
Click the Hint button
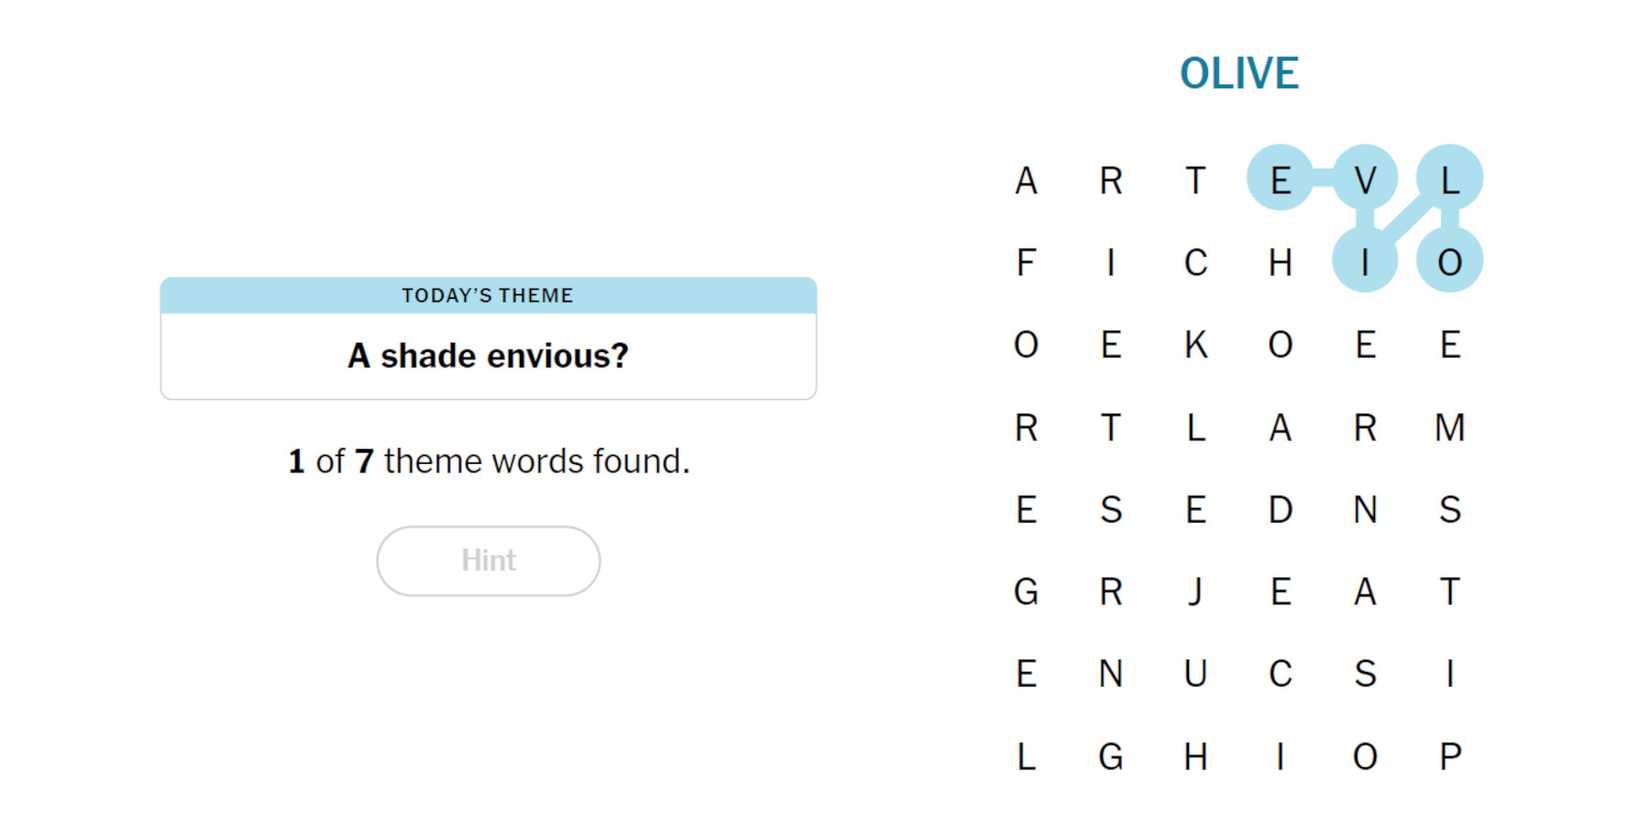488,560
